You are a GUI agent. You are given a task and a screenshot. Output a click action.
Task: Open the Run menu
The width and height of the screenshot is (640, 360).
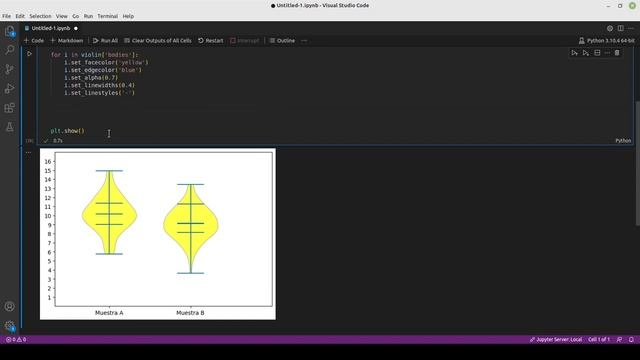[88, 16]
